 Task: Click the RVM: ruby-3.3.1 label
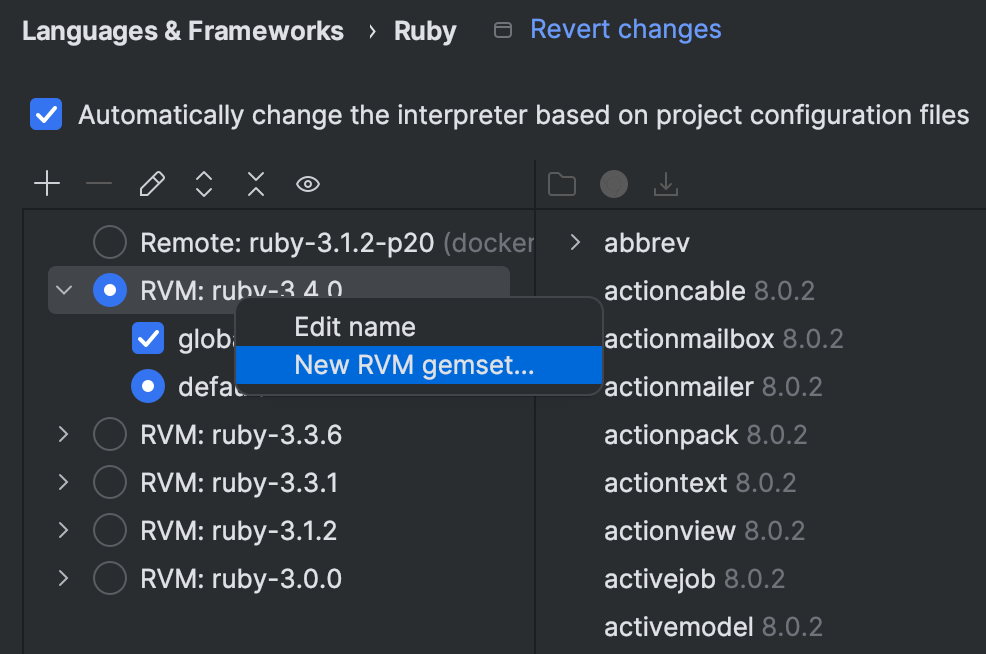click(x=239, y=483)
